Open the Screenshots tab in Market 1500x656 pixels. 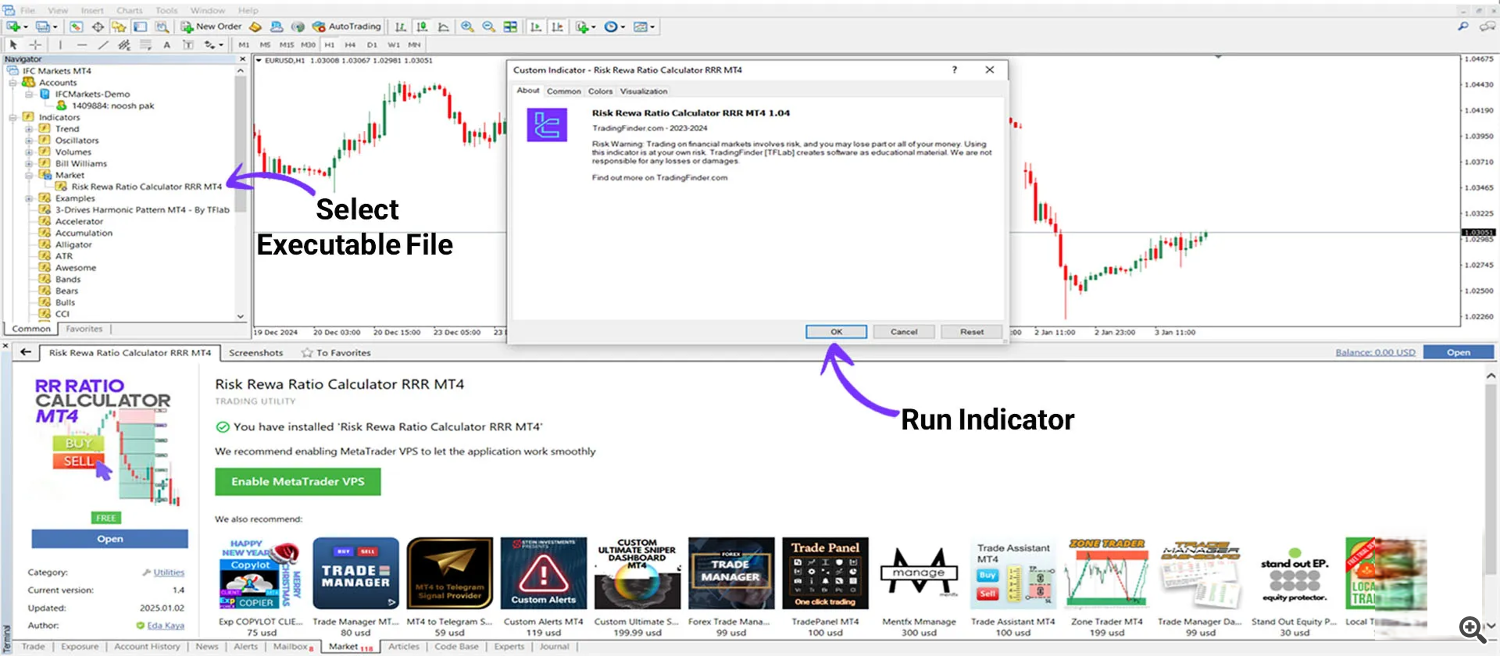pos(255,353)
